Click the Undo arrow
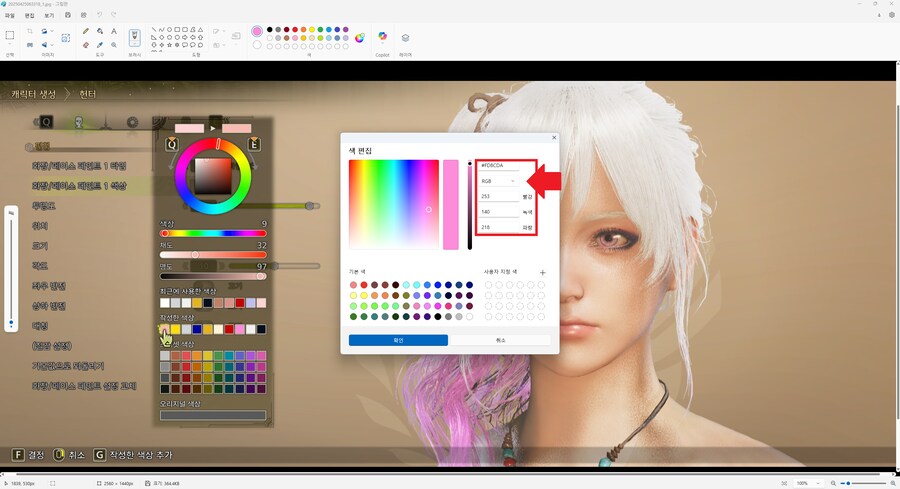Viewport: 900px width, 489px height. coord(99,15)
